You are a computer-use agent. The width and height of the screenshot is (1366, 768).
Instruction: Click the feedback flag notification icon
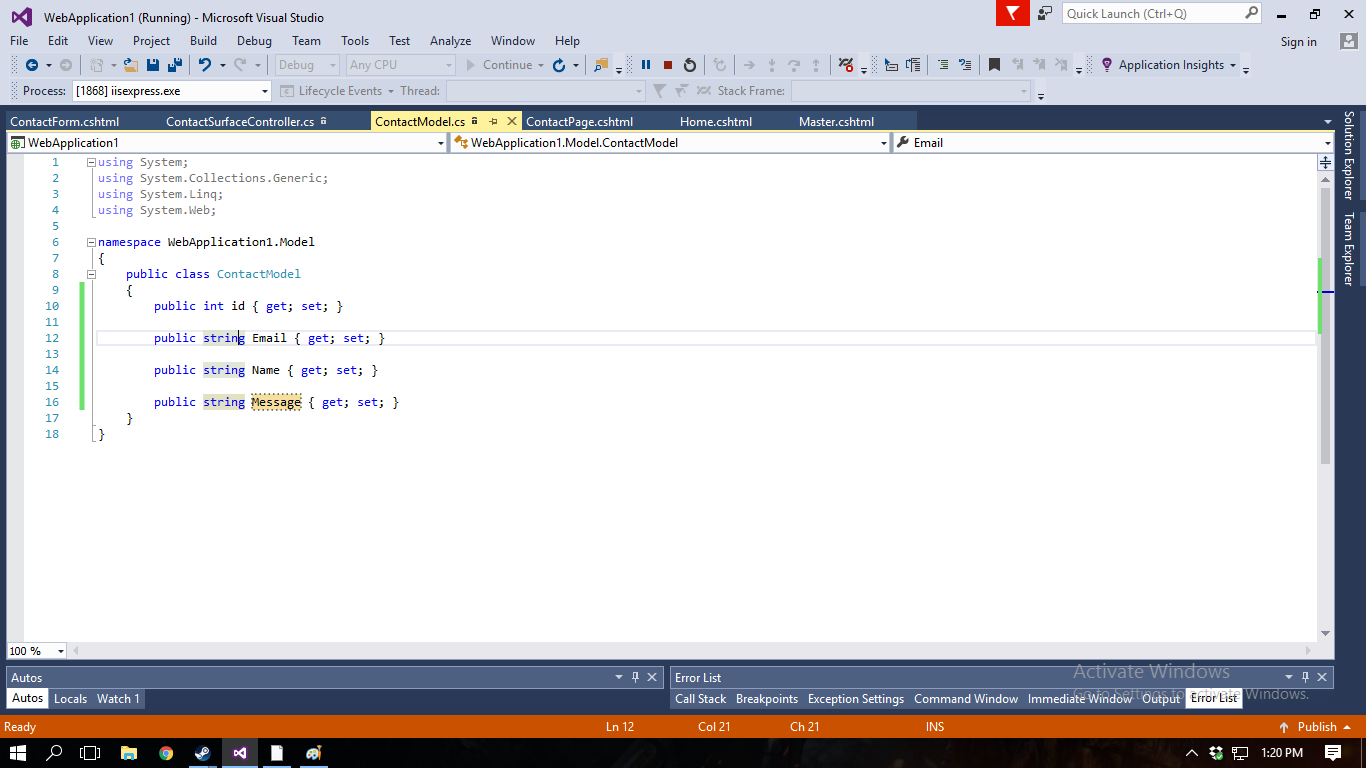click(x=1013, y=13)
